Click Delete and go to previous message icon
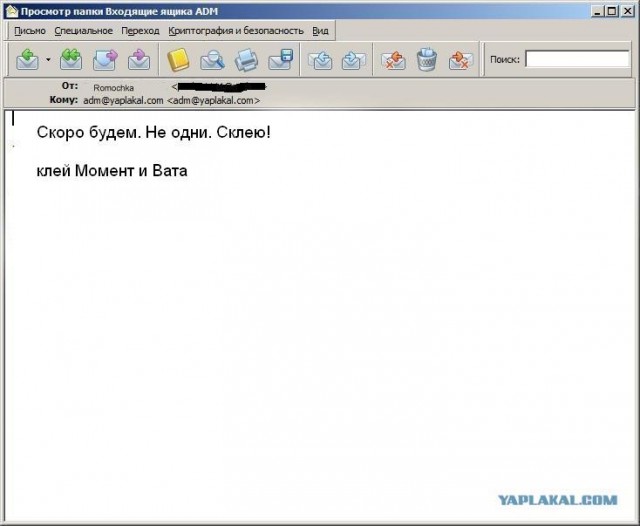Image resolution: width=640 pixels, height=526 pixels. 393,60
